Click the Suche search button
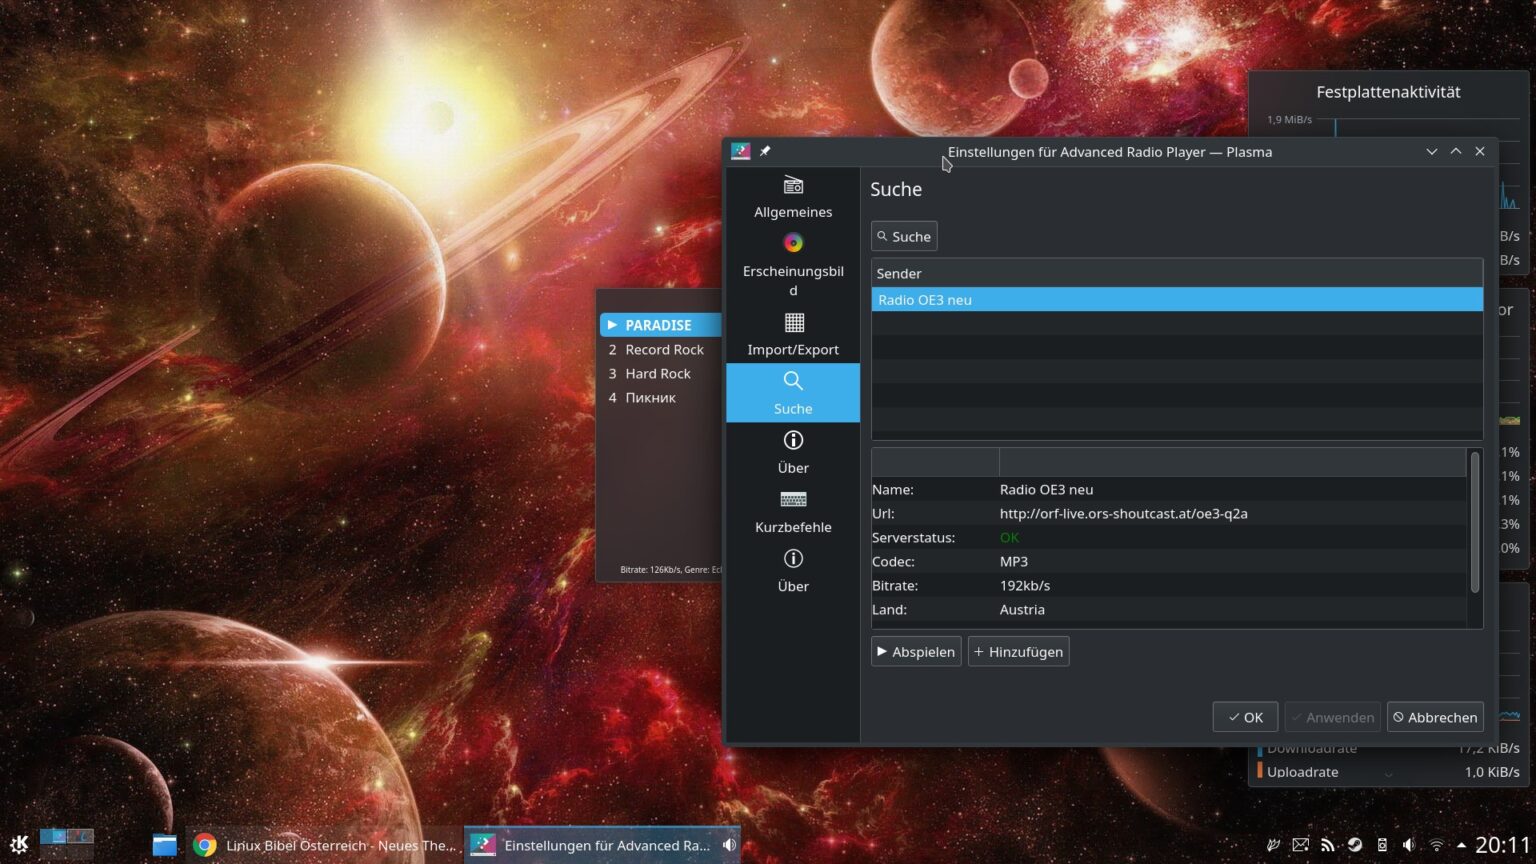Screen dimensions: 1536x864 (x=904, y=237)
